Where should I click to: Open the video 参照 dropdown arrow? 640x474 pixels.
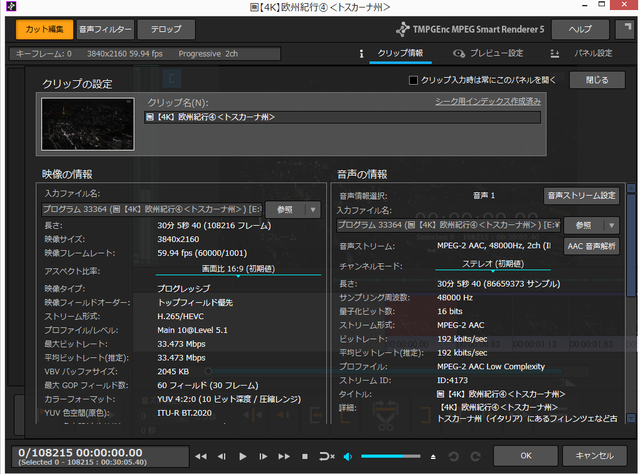tap(313, 210)
